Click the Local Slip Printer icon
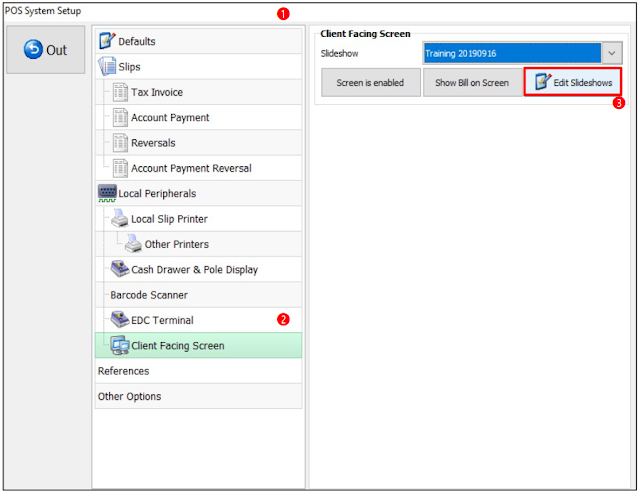This screenshot has height=493, width=640. click(x=120, y=218)
